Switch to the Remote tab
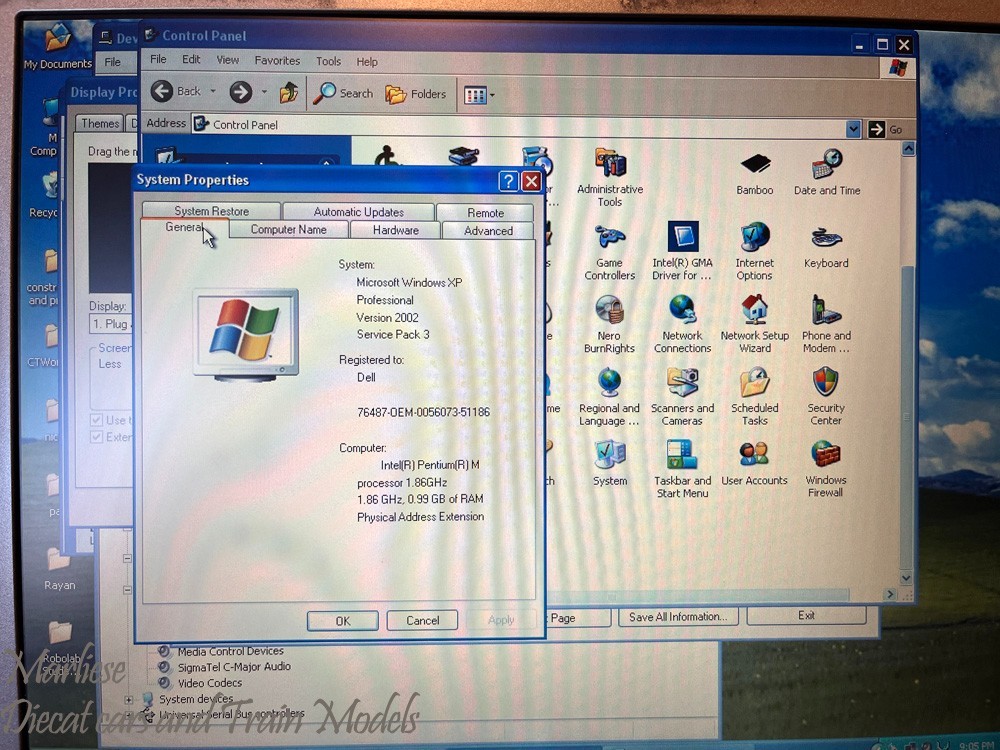This screenshot has width=1000, height=750. pyautogui.click(x=485, y=213)
